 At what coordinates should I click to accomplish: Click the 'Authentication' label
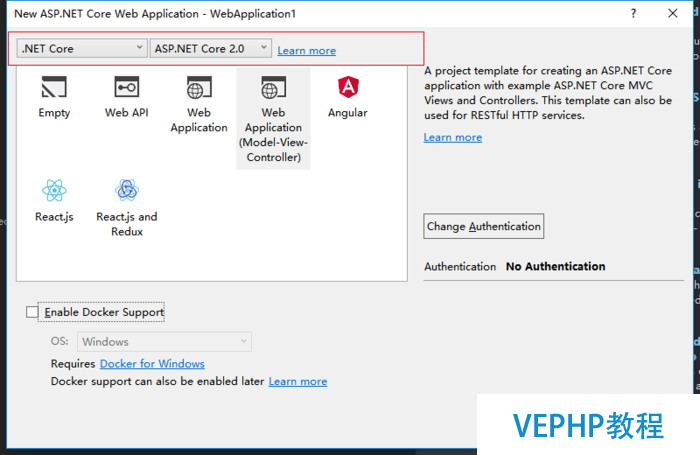pyautogui.click(x=460, y=267)
